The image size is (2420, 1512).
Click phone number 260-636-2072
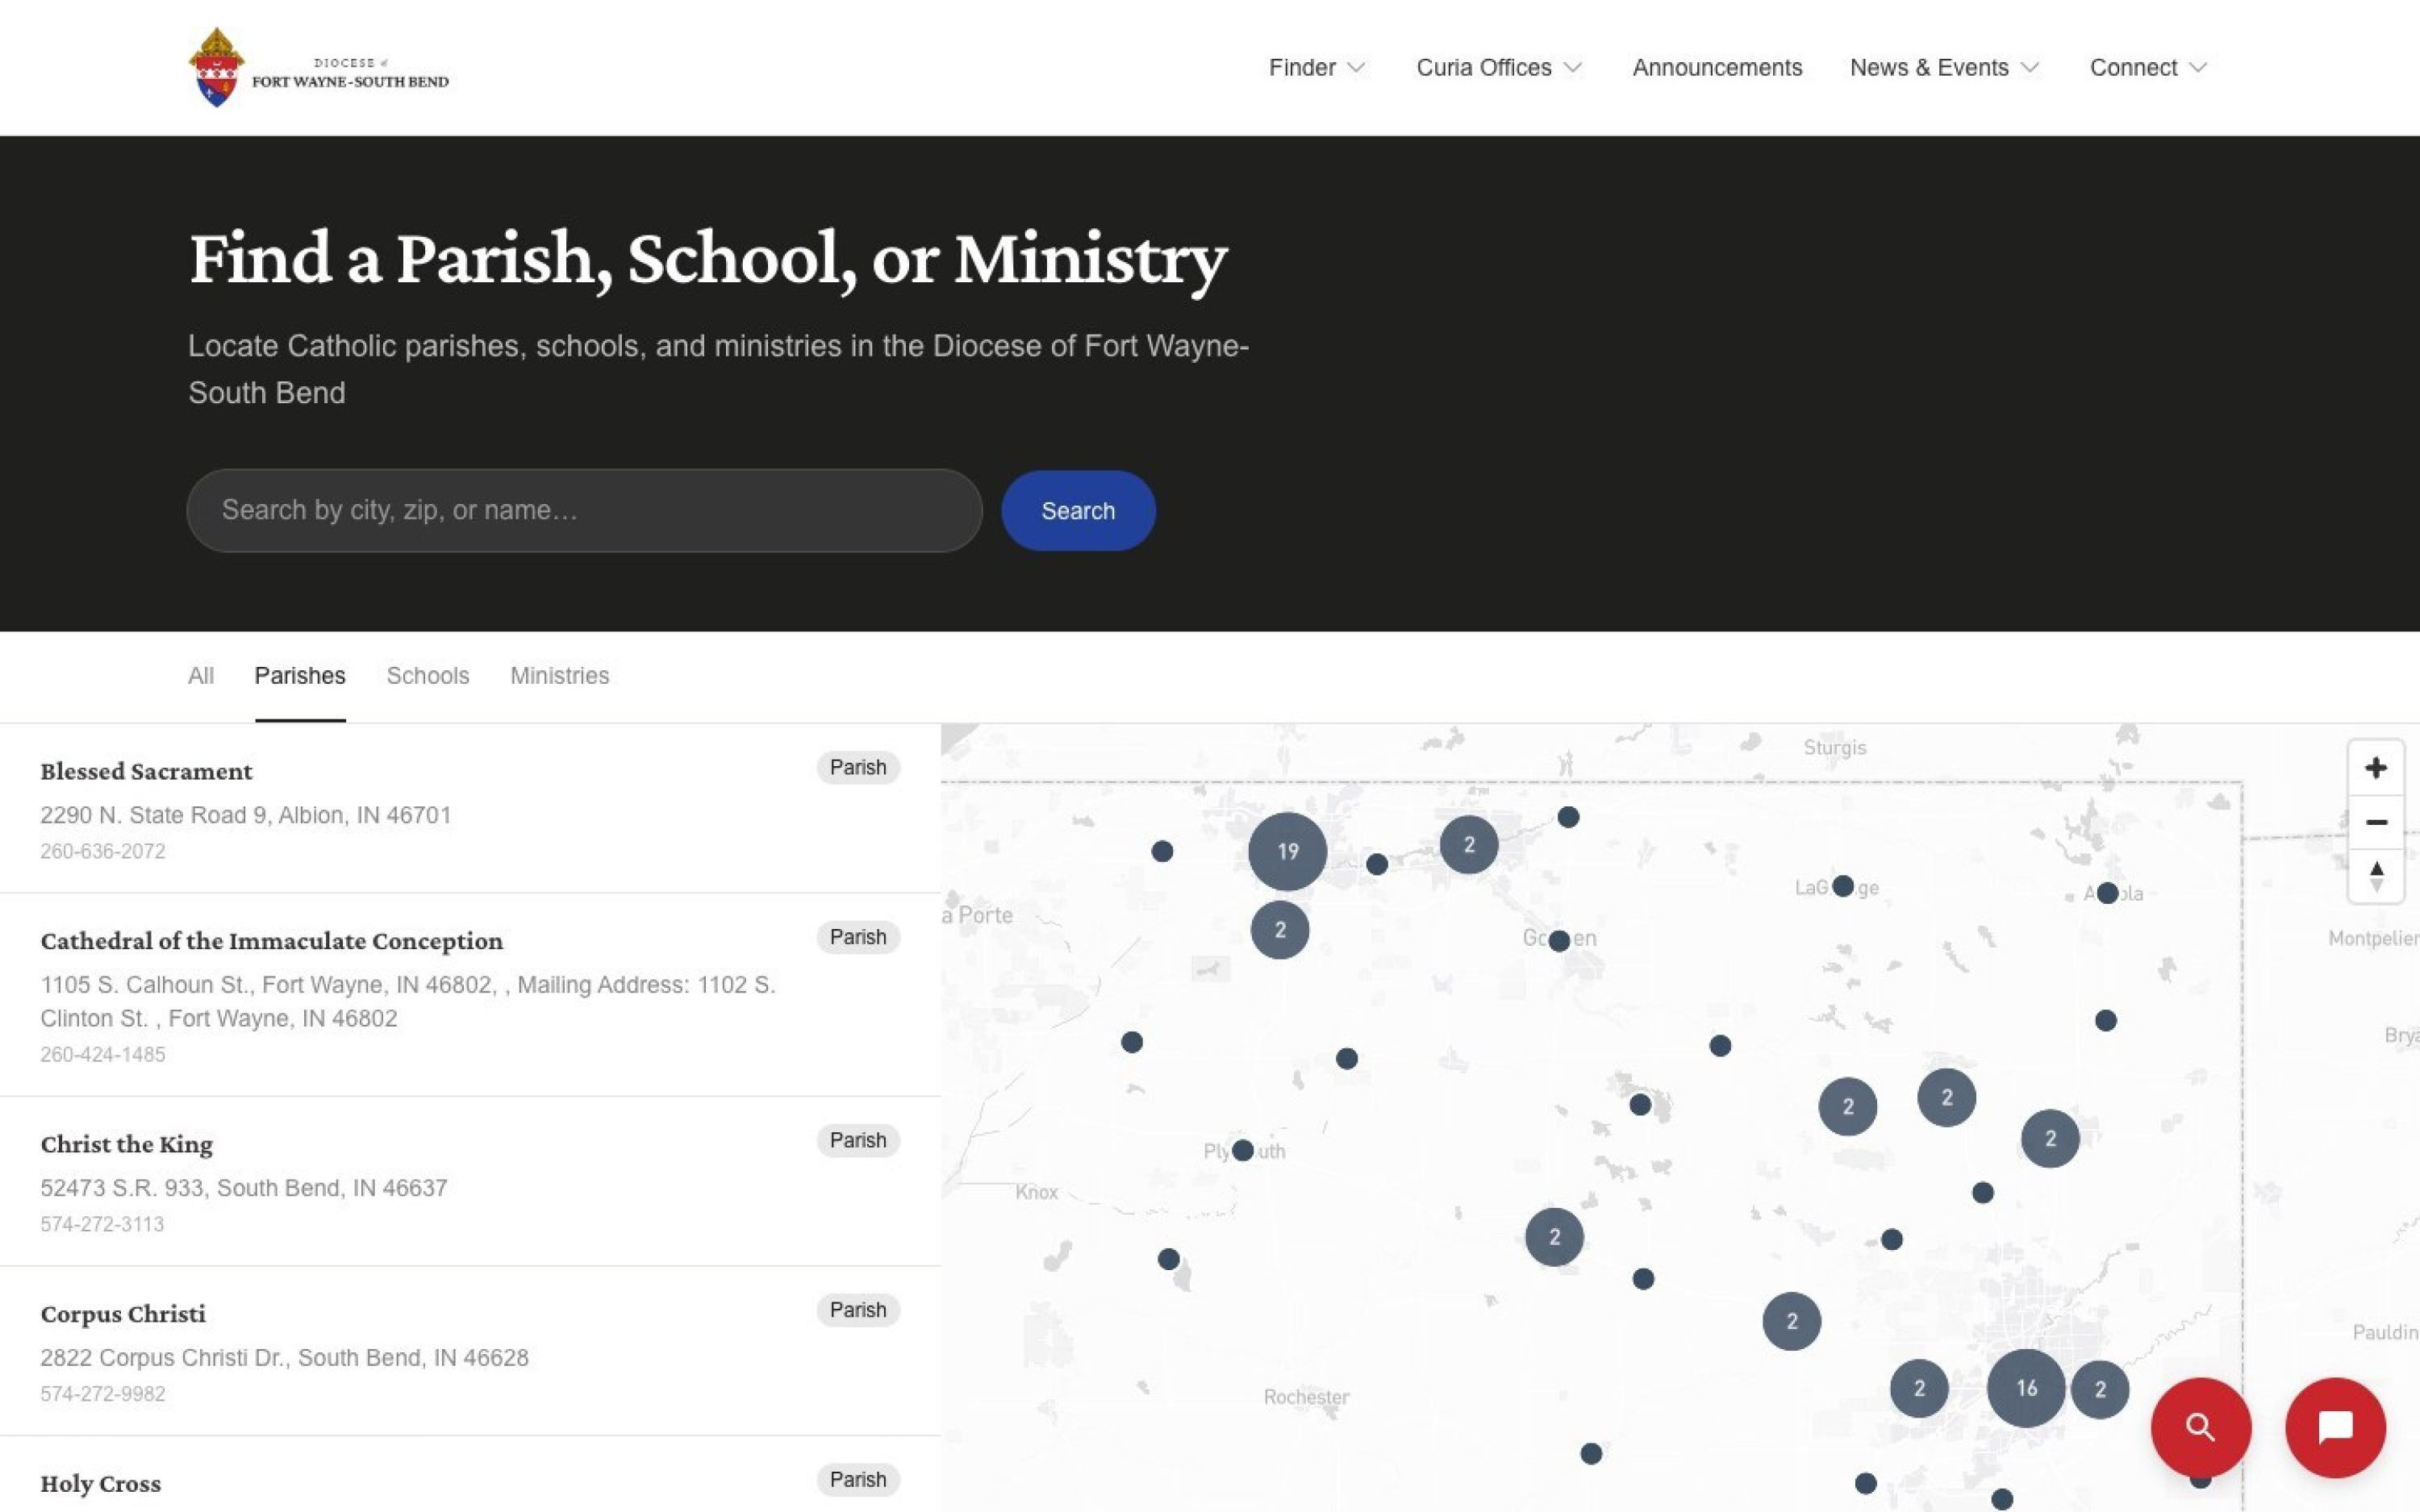(103, 851)
